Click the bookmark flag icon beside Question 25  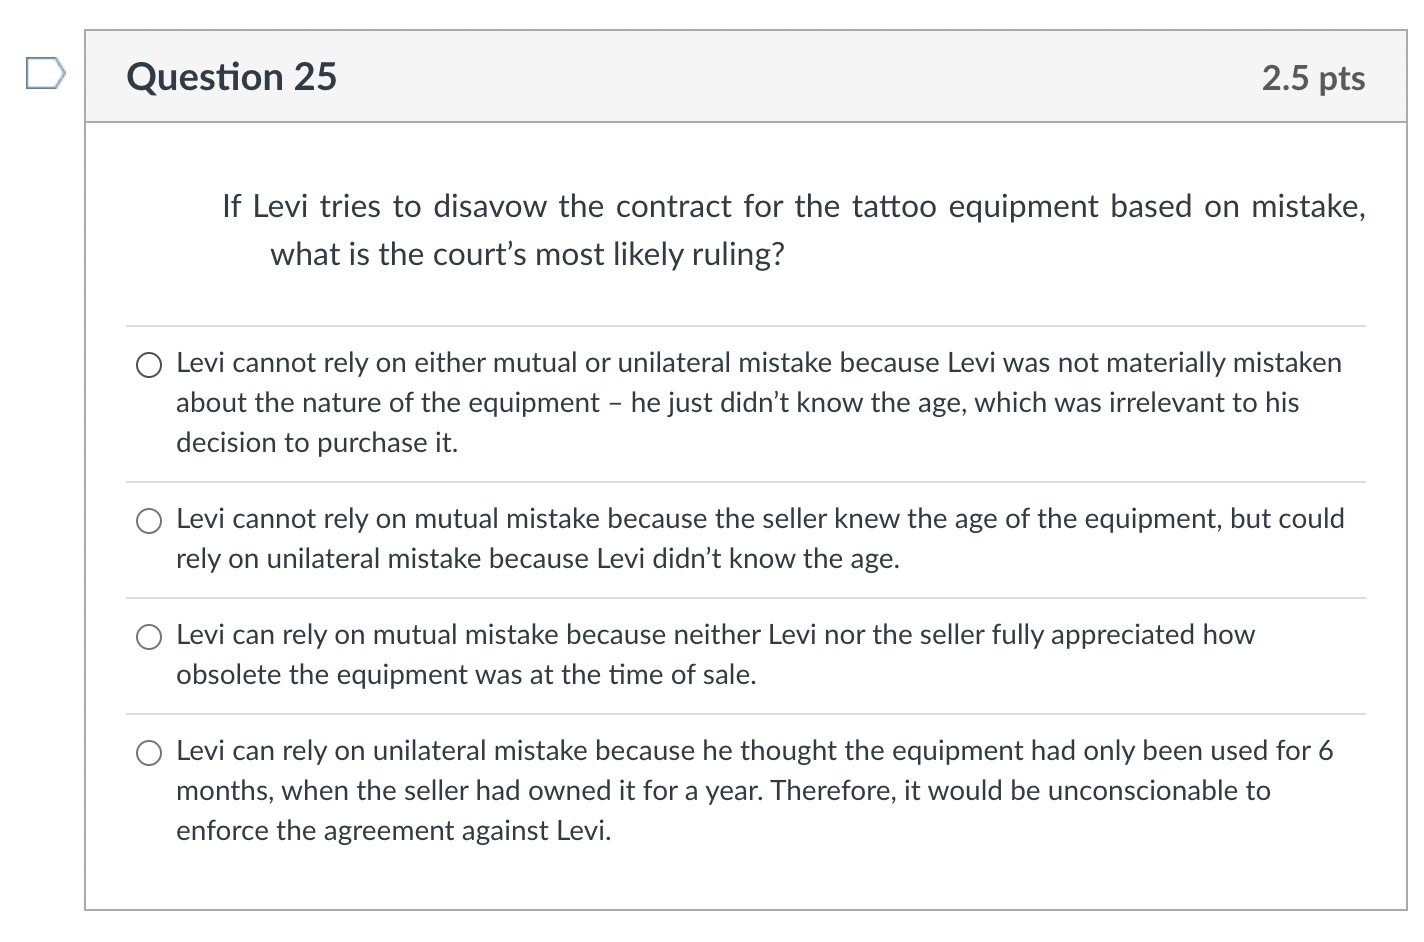point(44,74)
